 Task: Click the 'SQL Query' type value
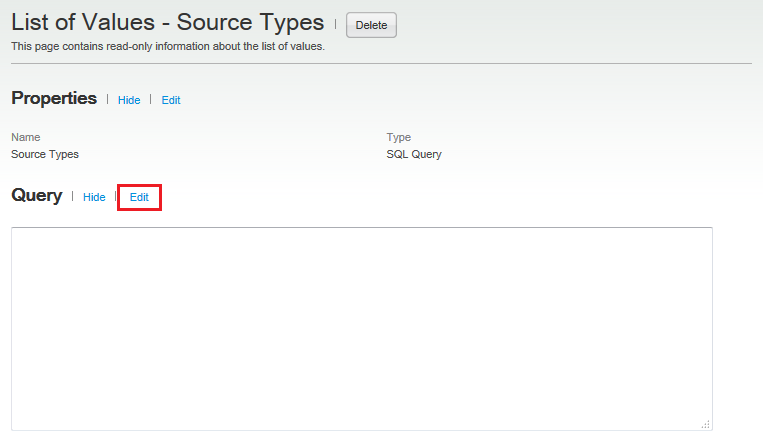tap(413, 154)
